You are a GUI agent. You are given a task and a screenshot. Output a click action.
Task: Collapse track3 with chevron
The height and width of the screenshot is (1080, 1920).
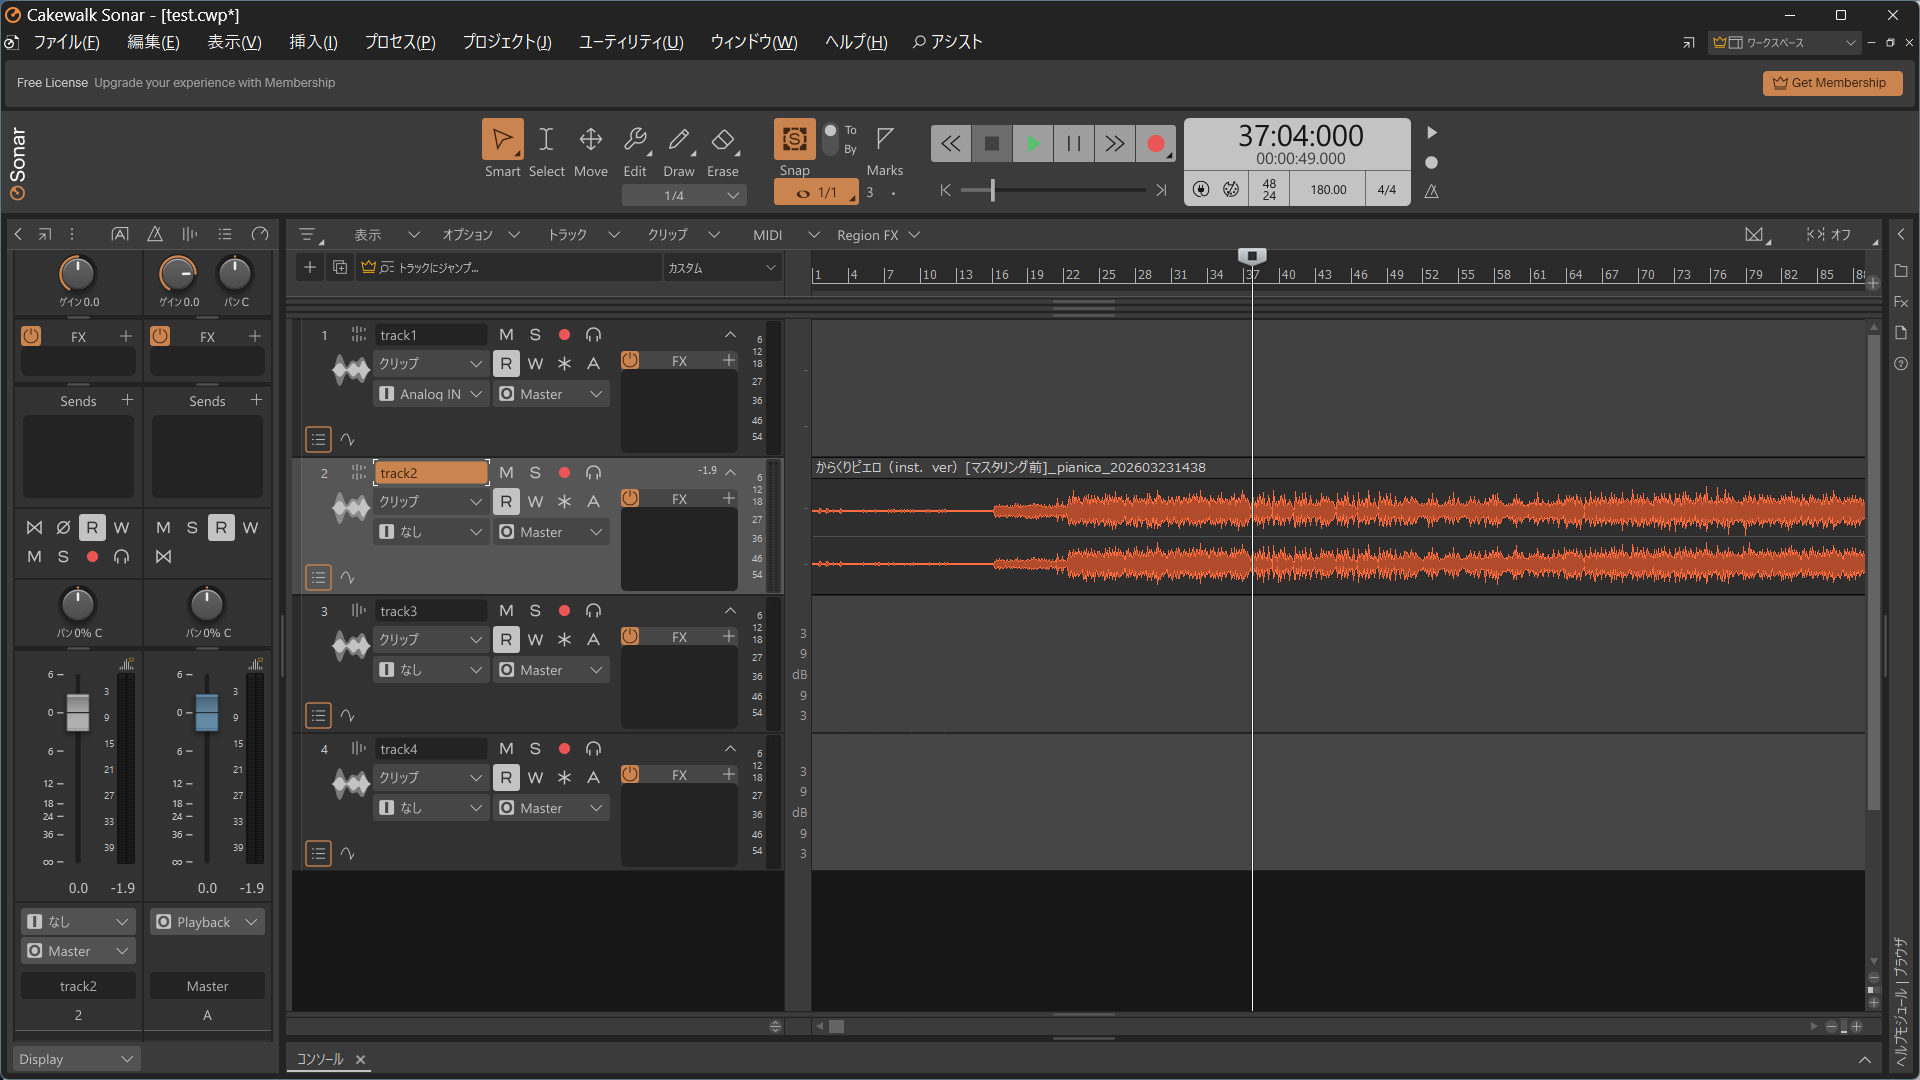(x=730, y=611)
